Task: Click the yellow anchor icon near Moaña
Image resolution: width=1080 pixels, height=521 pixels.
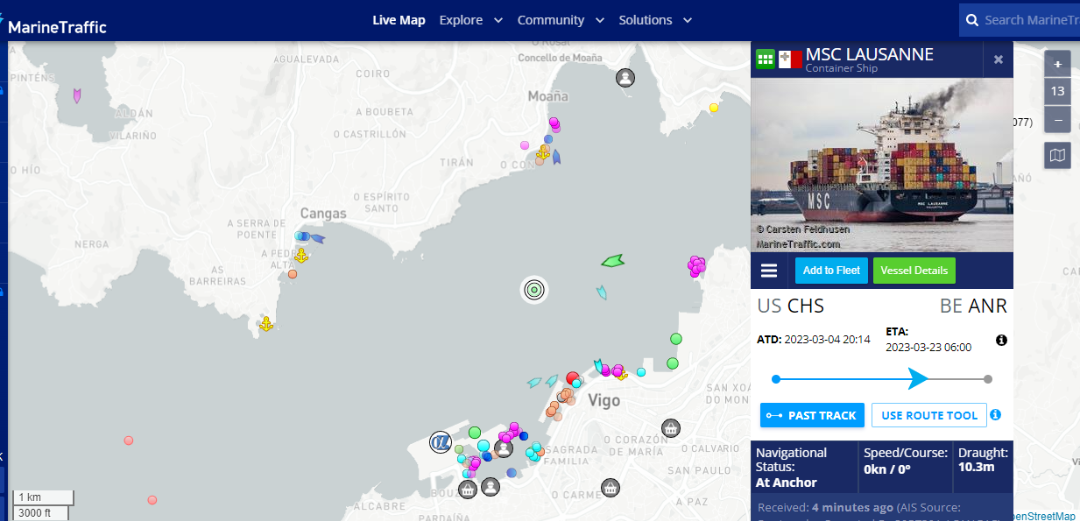Action: tap(543, 152)
